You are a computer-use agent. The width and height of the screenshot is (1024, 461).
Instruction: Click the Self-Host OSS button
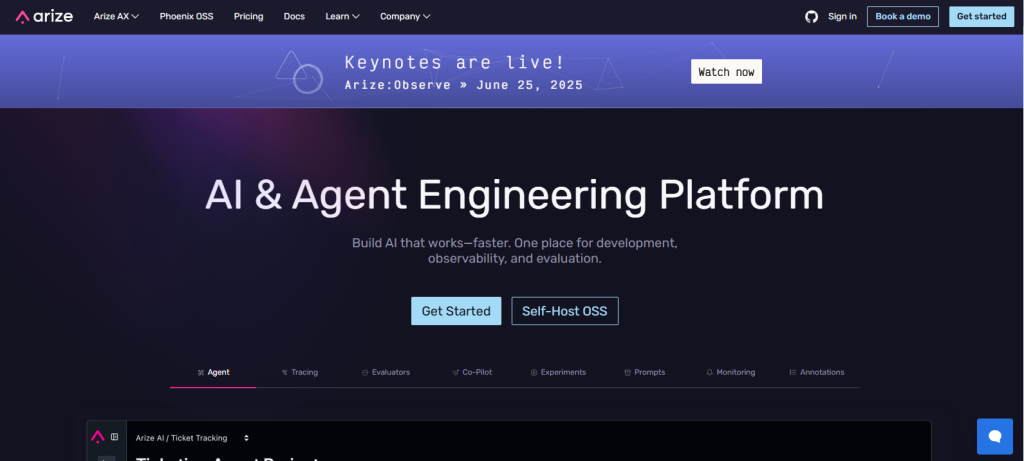tap(565, 311)
